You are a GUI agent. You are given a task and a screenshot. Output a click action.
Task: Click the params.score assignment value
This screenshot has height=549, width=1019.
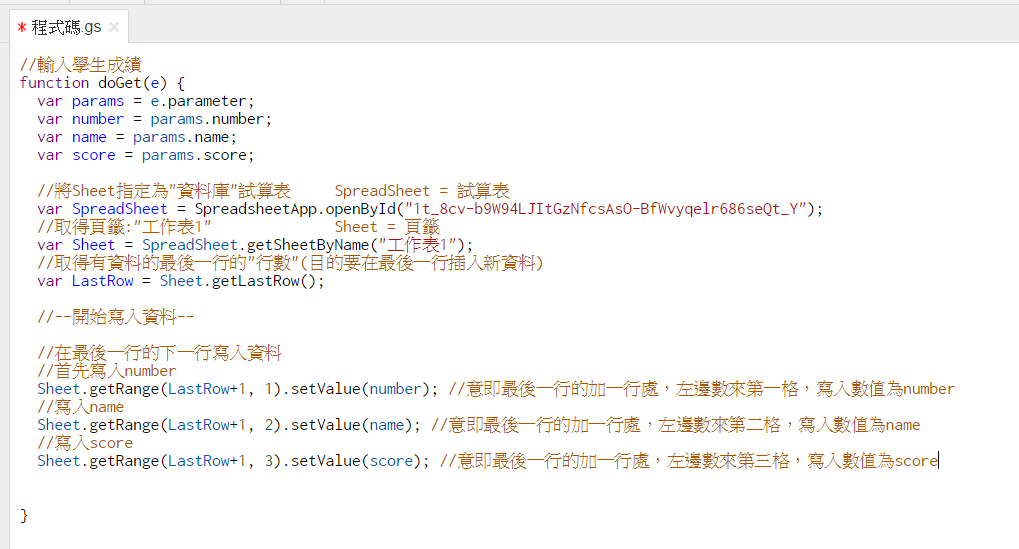click(x=197, y=155)
